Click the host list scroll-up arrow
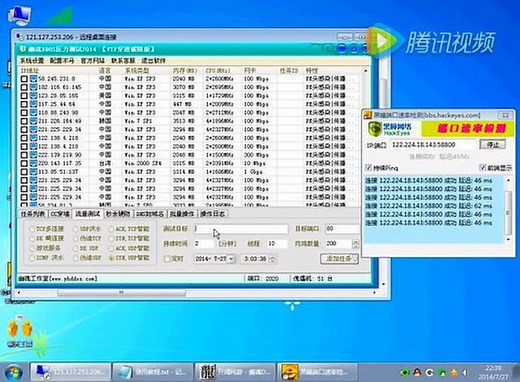 point(366,71)
